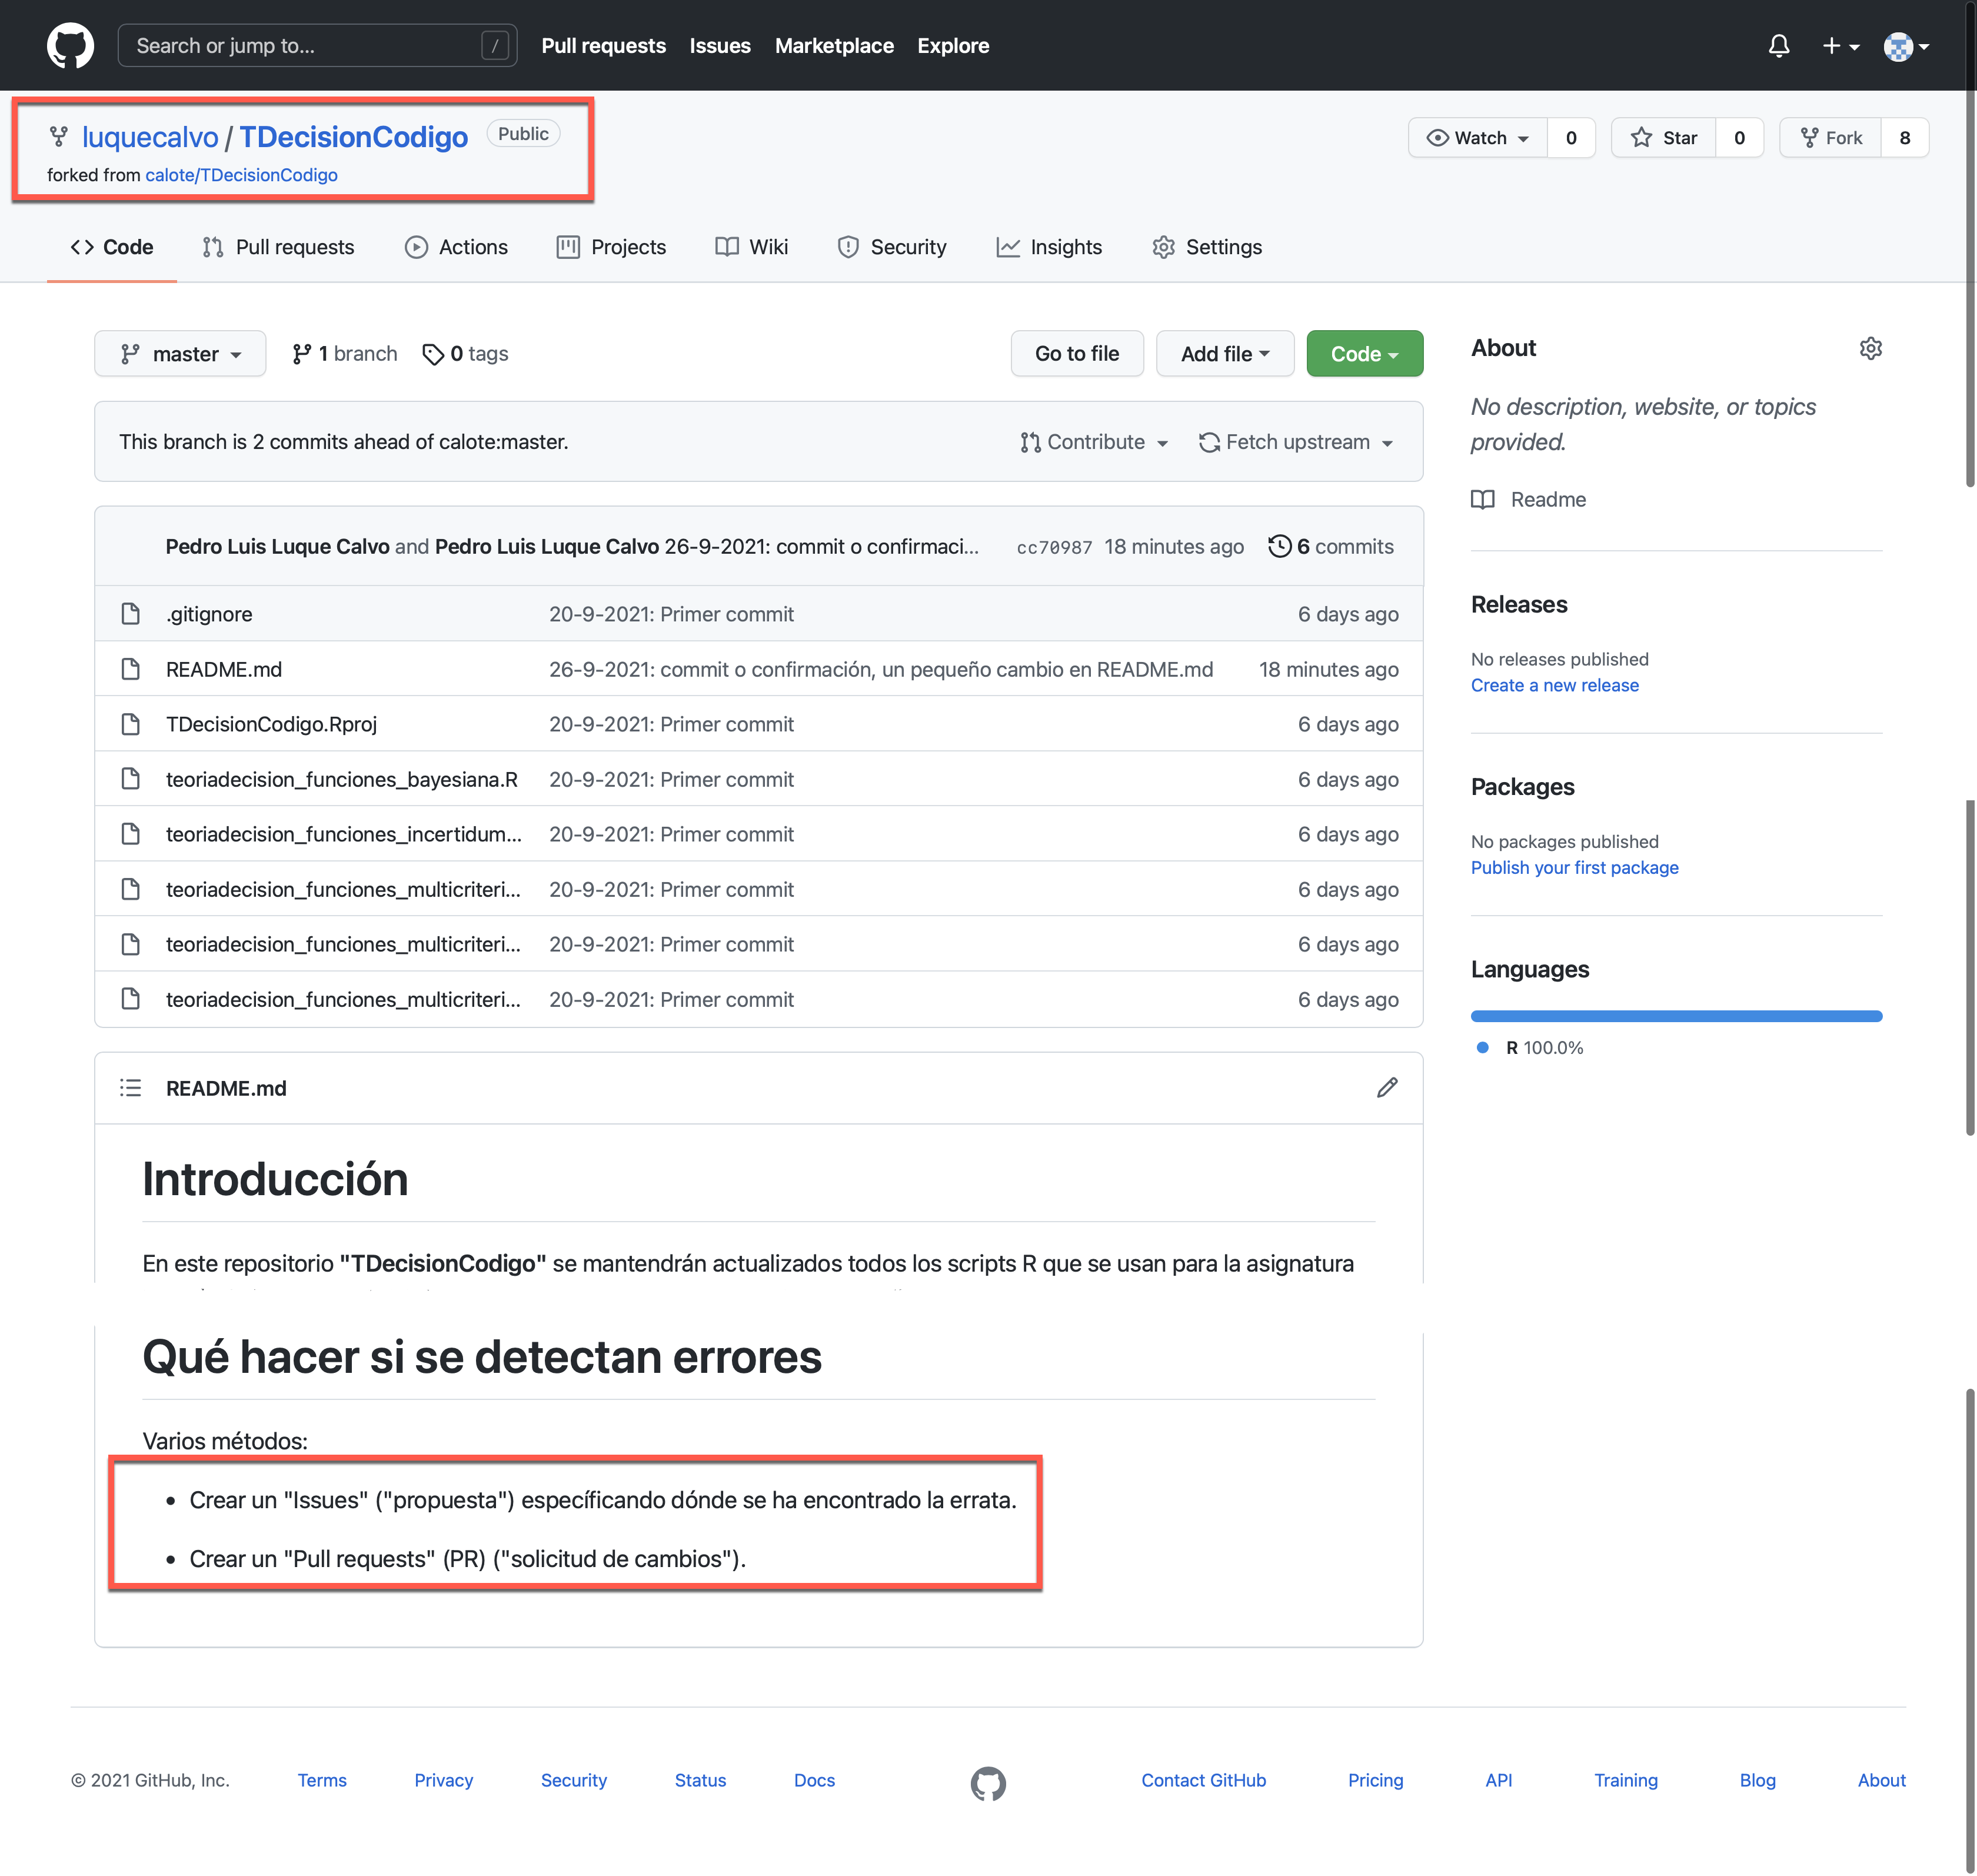Open Docs in the footer
Viewport: 1977px width, 1876px height.
(x=814, y=1780)
